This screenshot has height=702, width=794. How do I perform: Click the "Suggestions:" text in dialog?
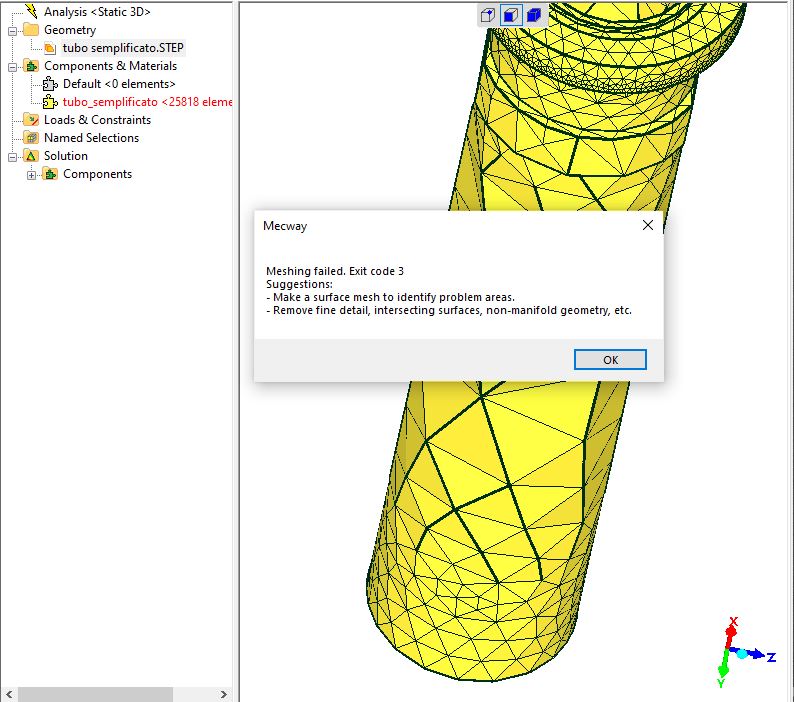299,284
